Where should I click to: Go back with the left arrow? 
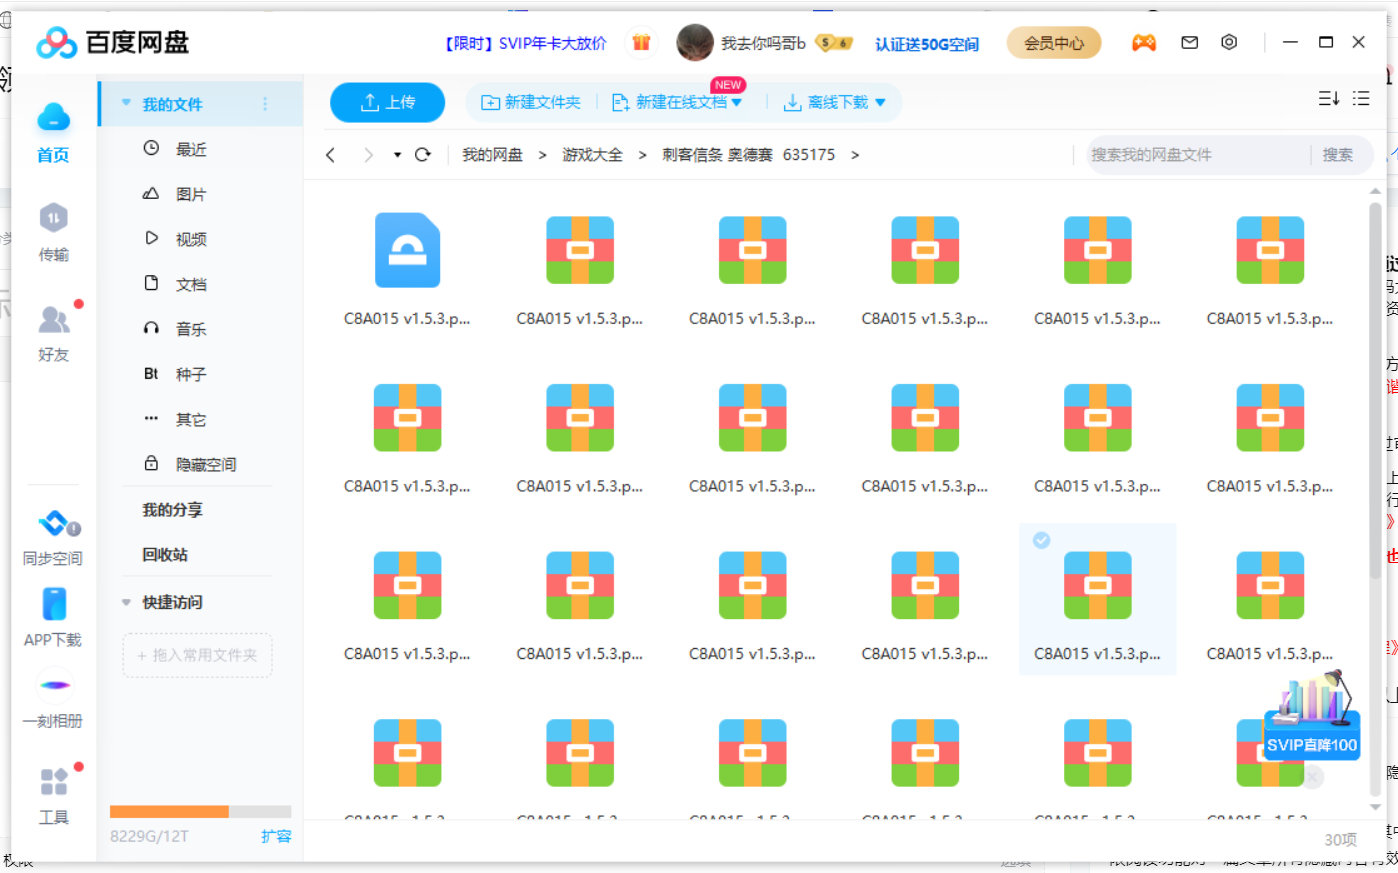click(331, 155)
